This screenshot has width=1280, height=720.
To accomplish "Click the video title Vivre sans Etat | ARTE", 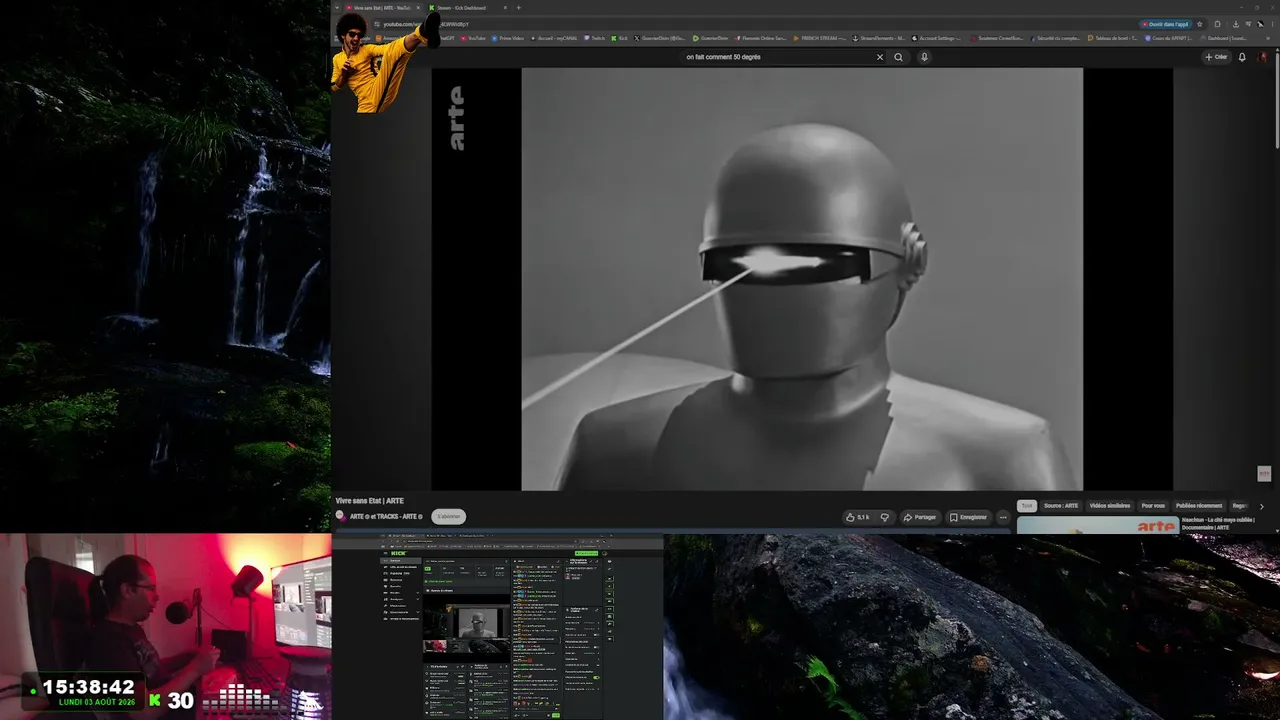I will 370,501.
